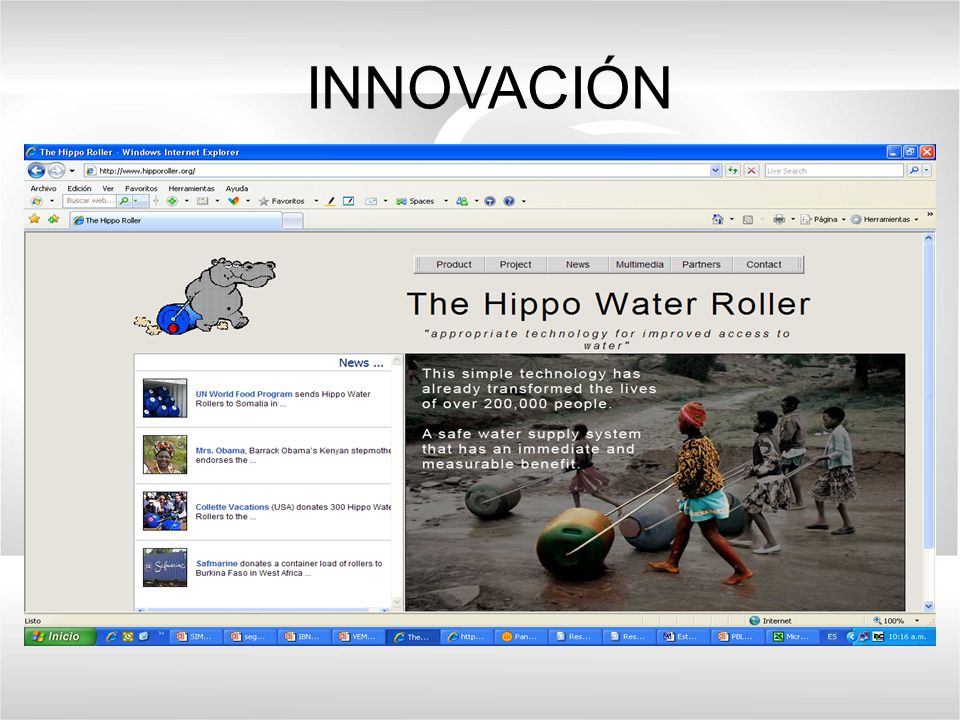
Task: Click the Spaces toolbar button
Action: (415, 201)
